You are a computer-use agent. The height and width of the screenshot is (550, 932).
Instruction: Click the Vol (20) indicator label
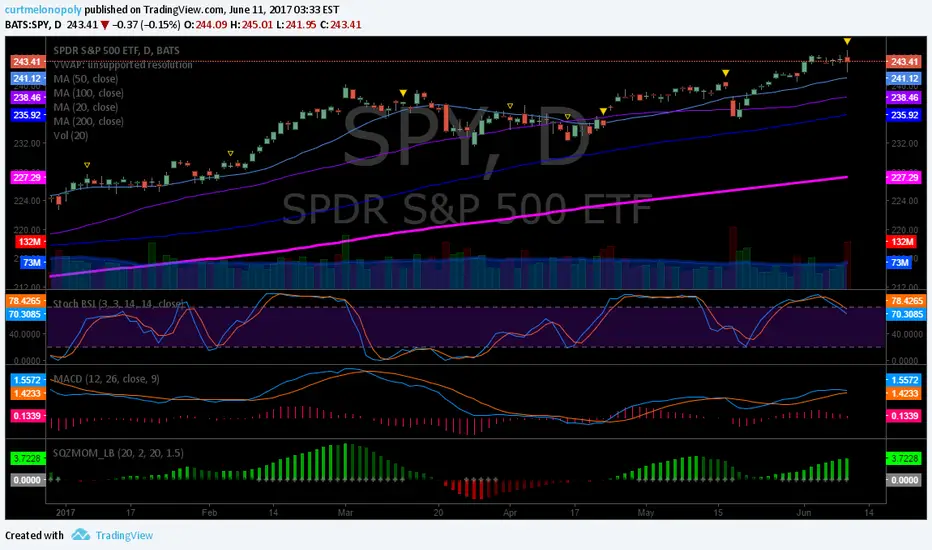[71, 136]
